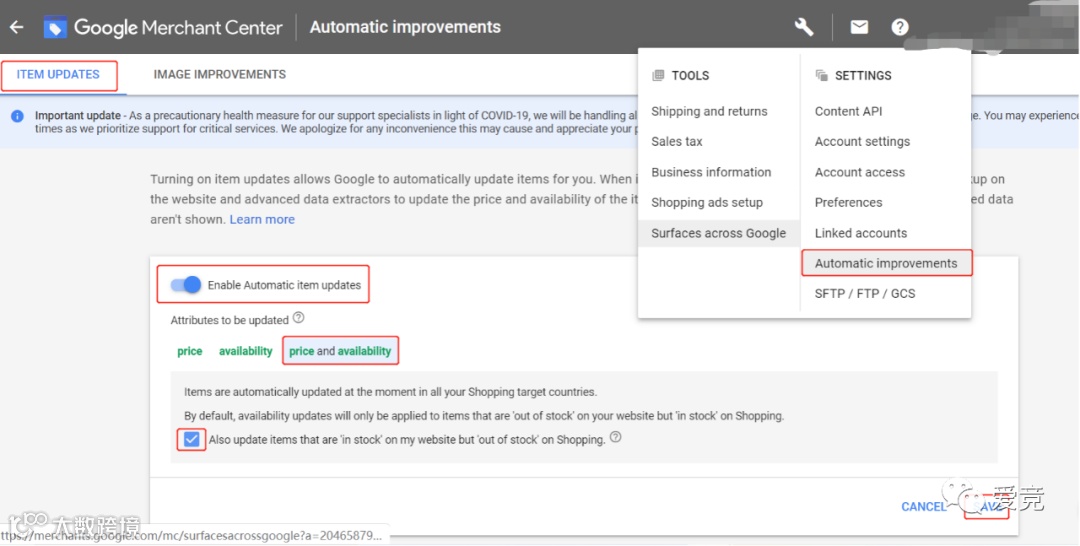Click the 'Important update' bold text

[x=78, y=116]
